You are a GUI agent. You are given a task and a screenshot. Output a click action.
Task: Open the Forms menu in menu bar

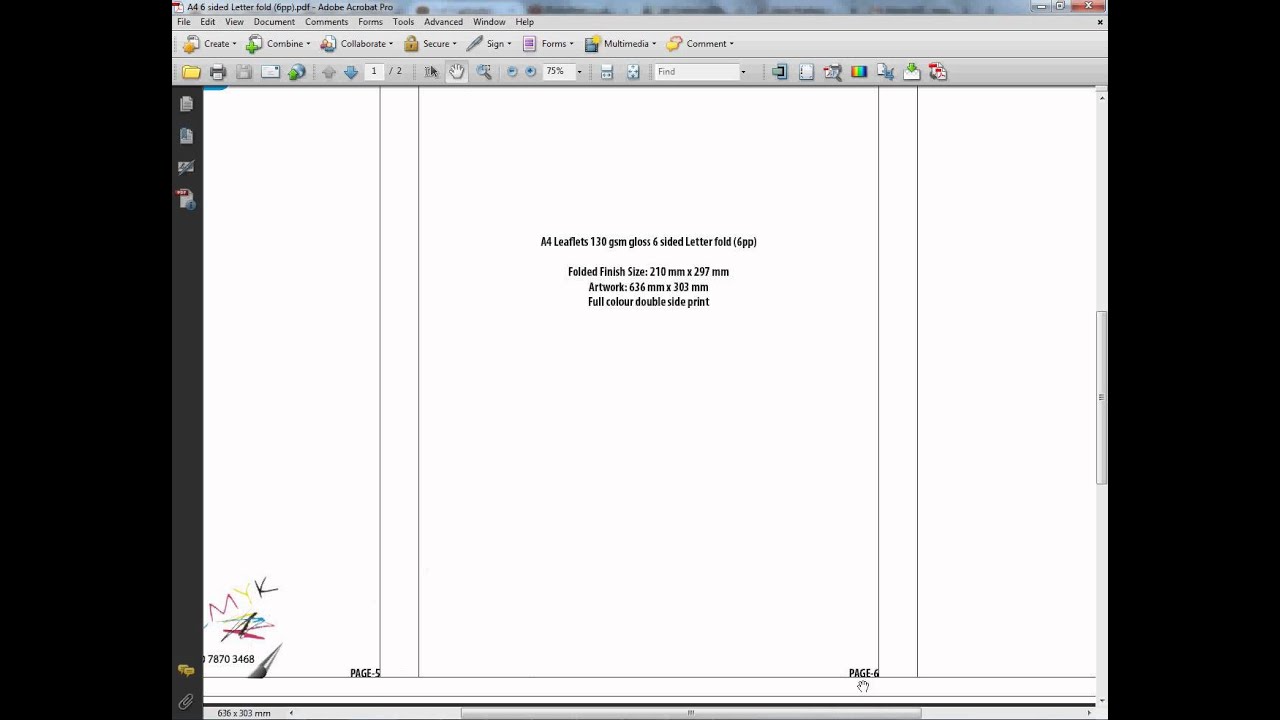click(370, 22)
